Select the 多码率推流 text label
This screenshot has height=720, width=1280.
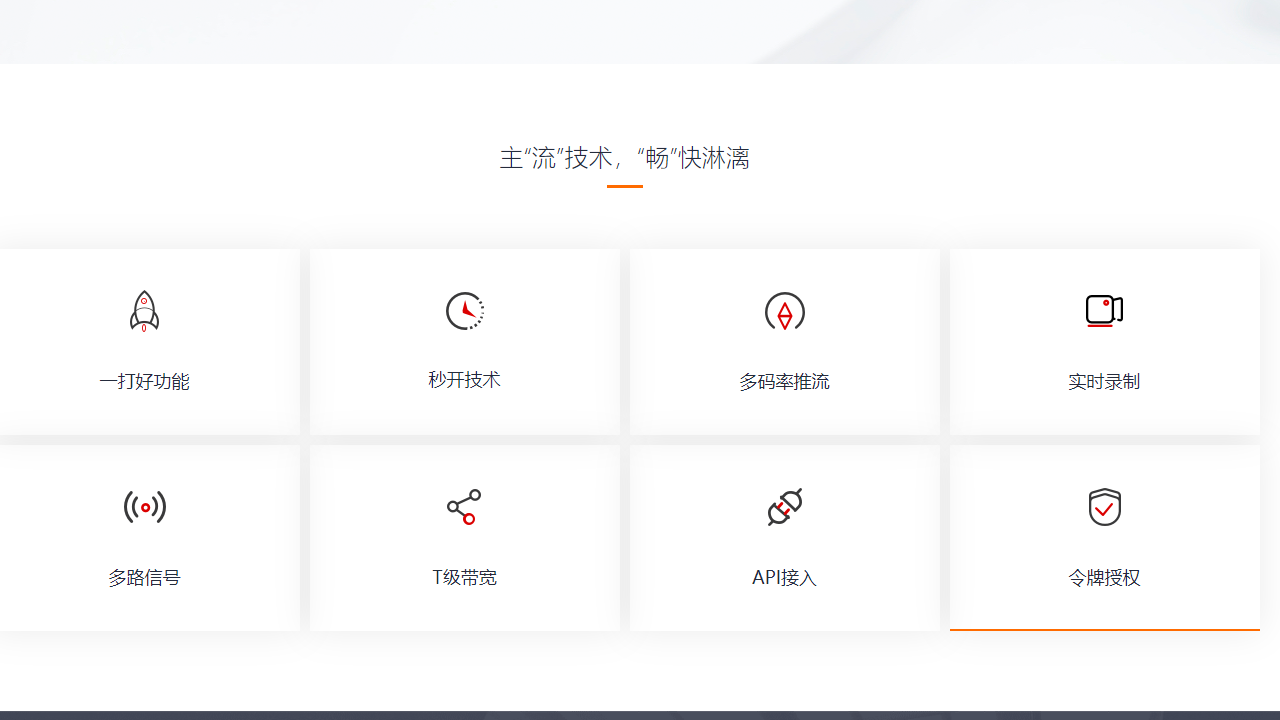pyautogui.click(x=784, y=381)
